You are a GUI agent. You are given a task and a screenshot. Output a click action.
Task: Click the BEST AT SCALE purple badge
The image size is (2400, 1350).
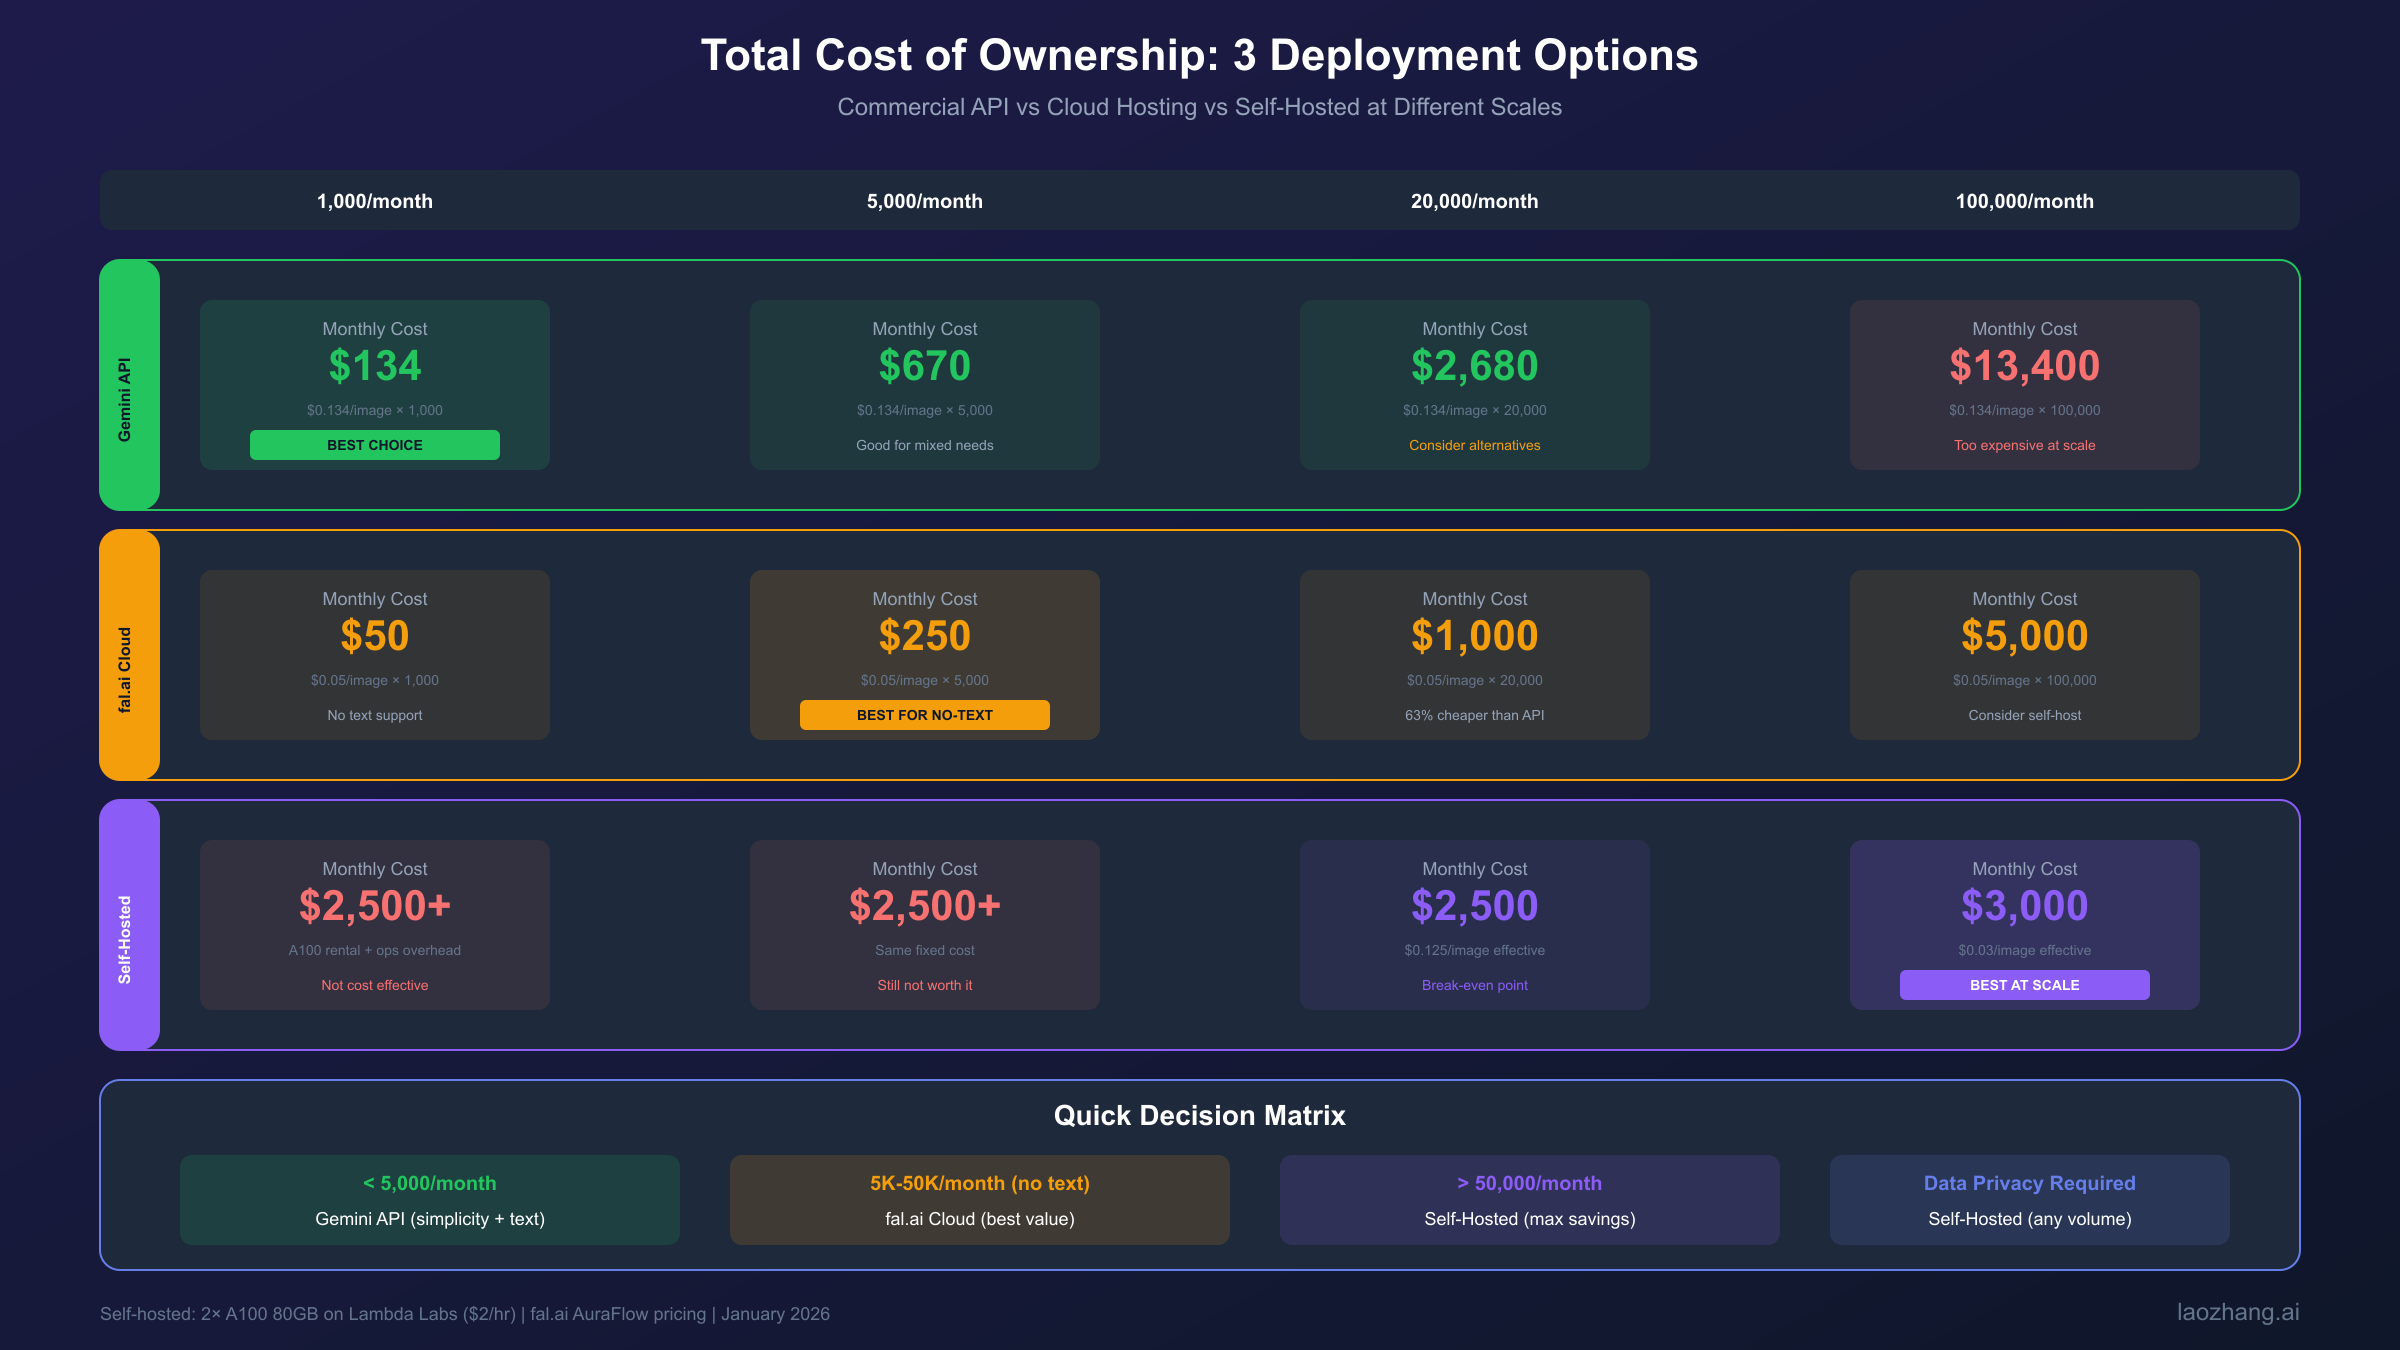[2024, 985]
